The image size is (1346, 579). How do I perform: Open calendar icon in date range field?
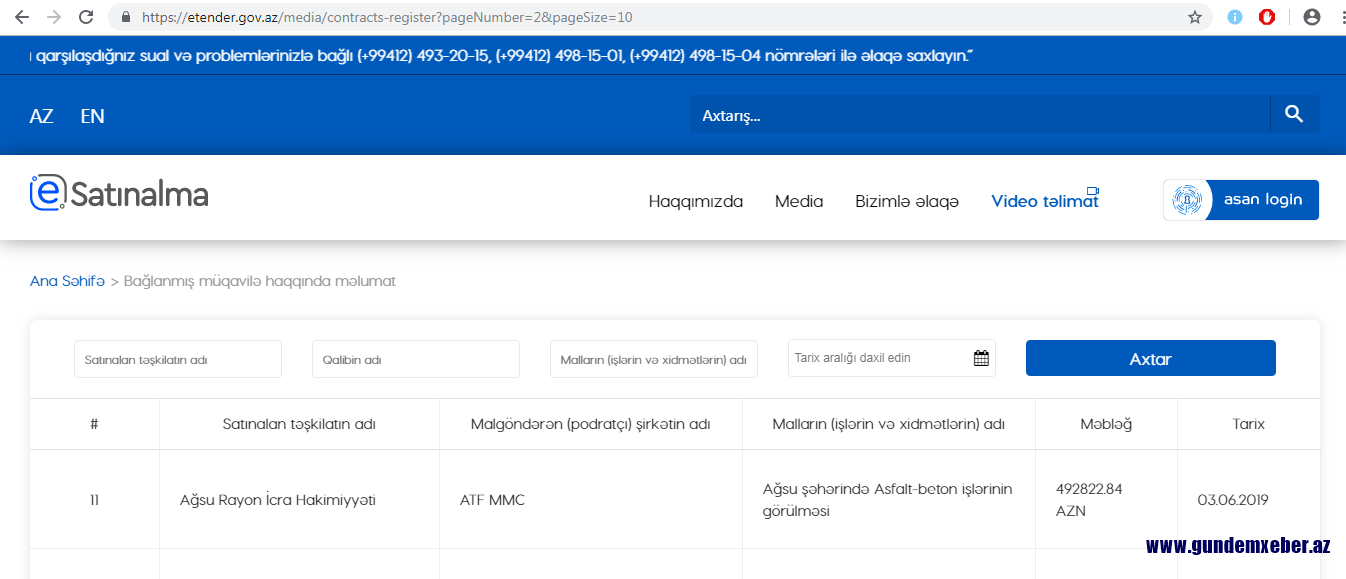[981, 358]
